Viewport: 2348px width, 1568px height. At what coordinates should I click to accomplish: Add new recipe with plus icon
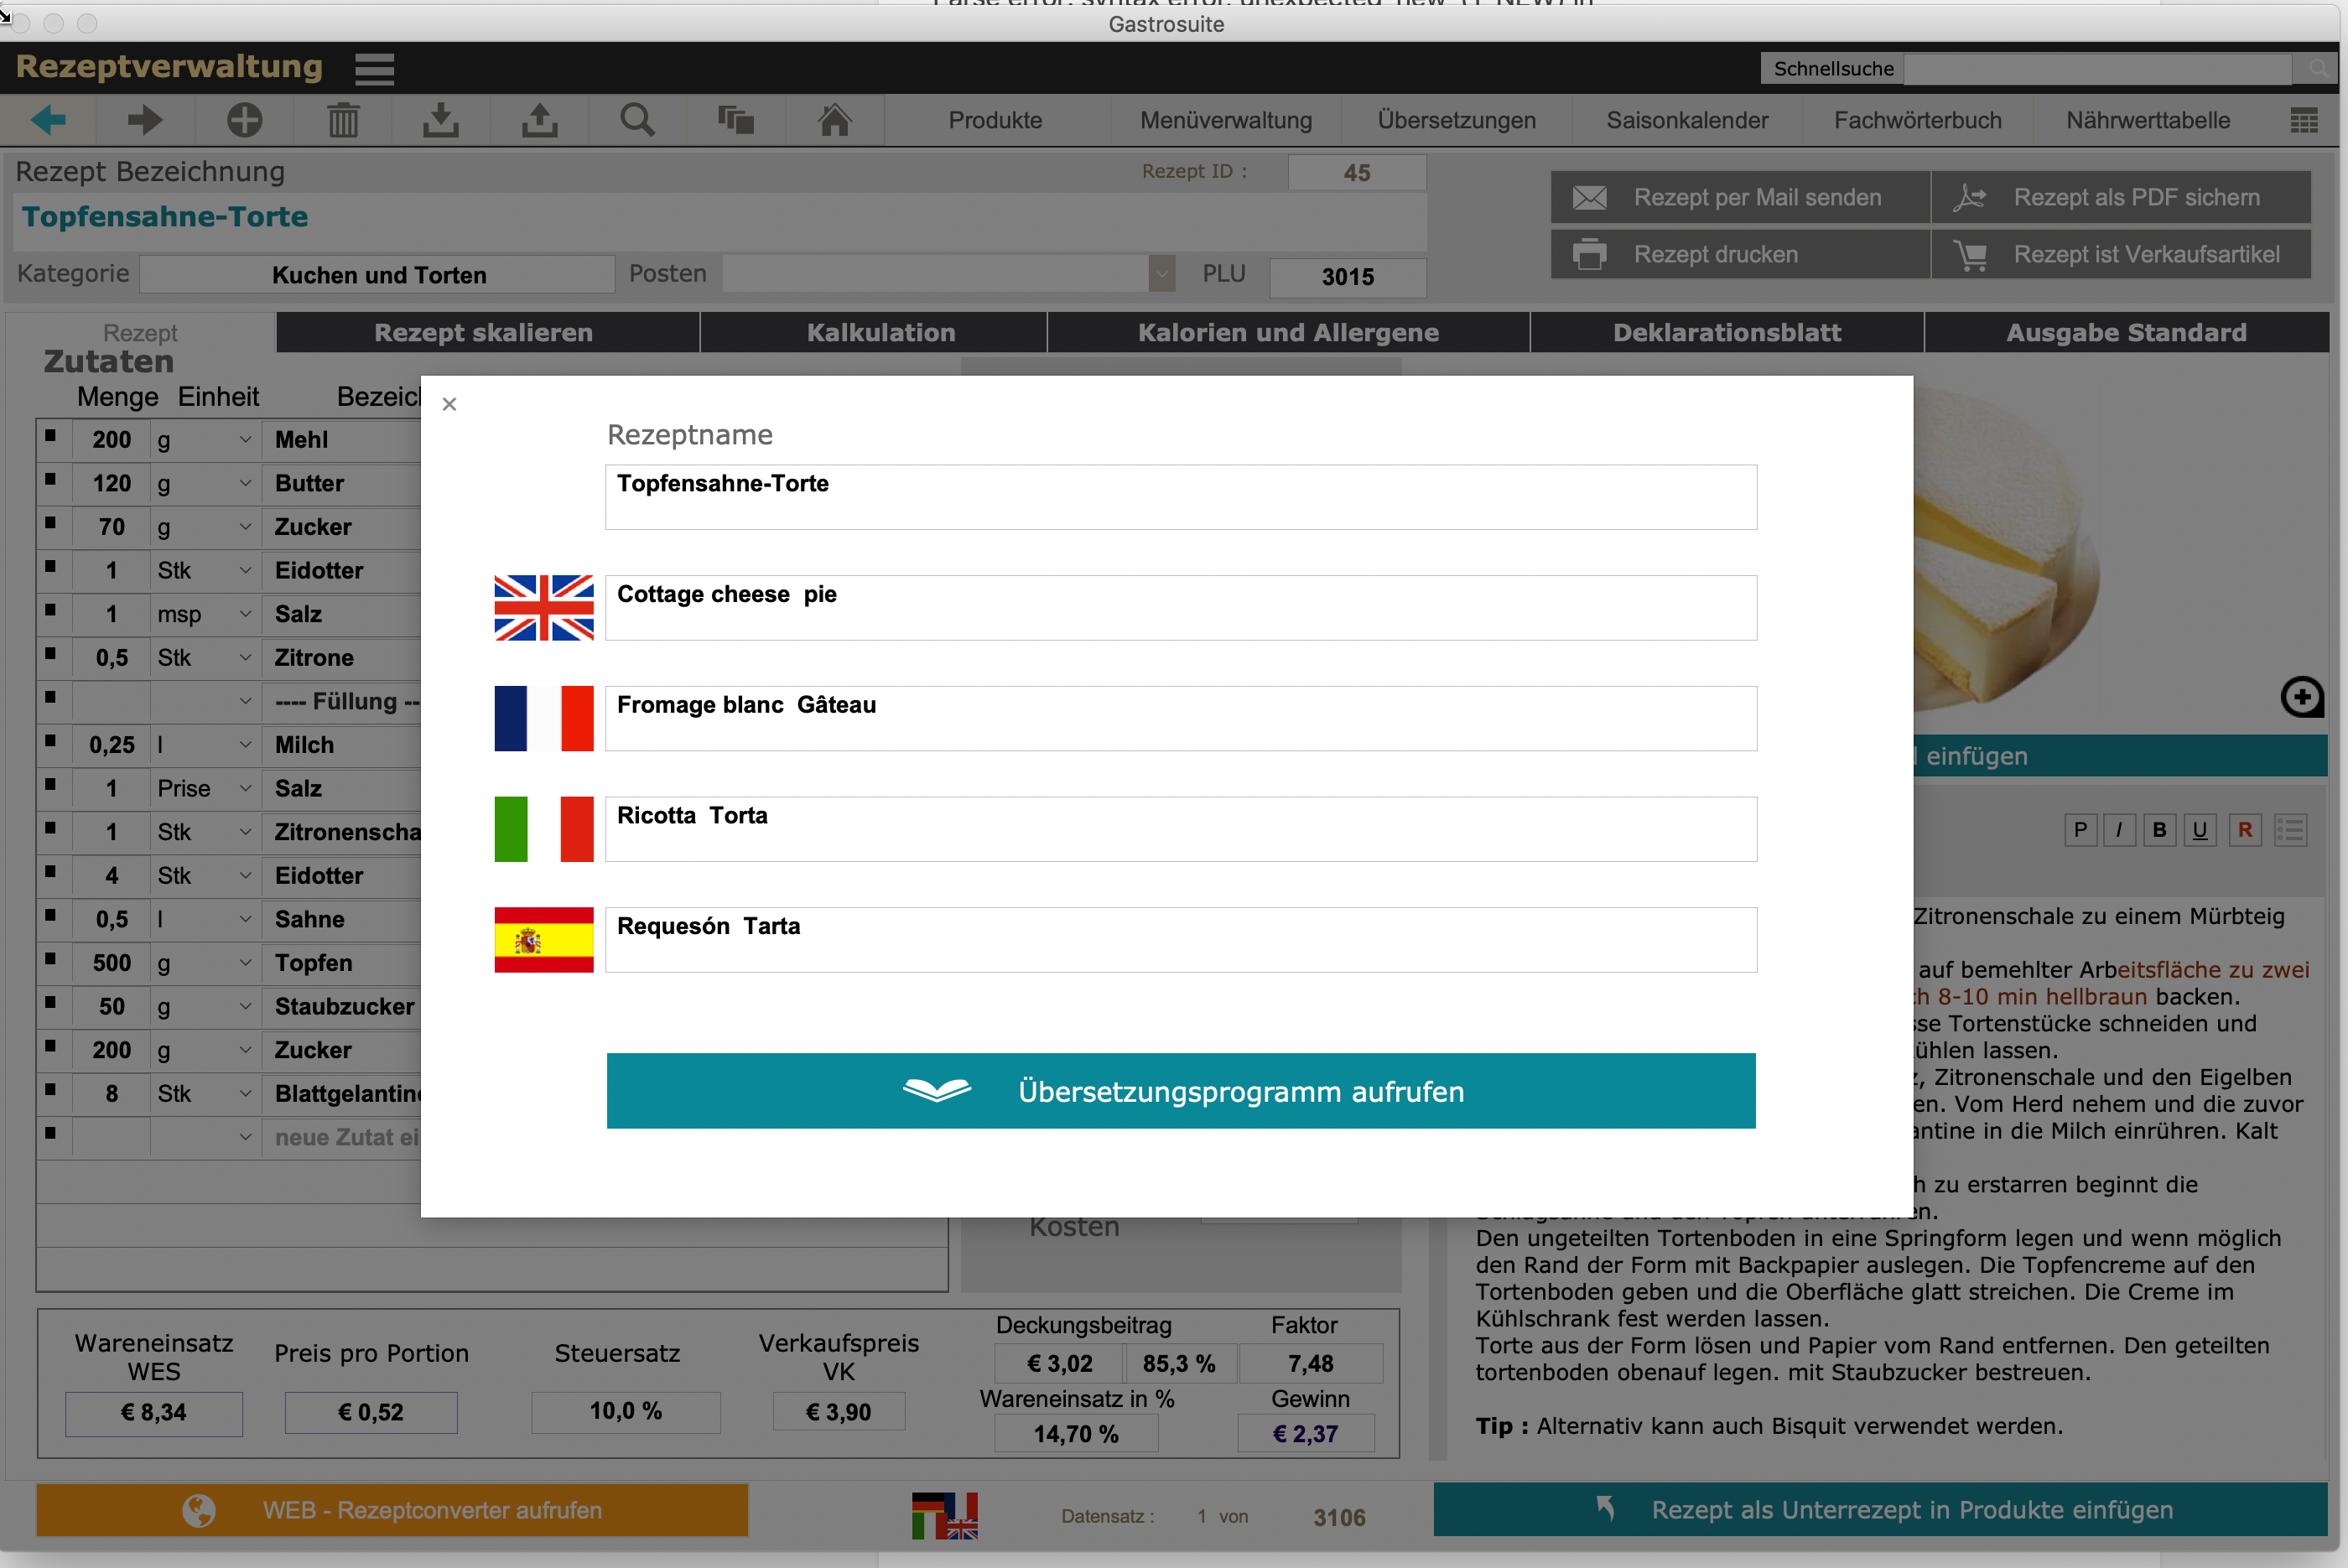tap(244, 120)
